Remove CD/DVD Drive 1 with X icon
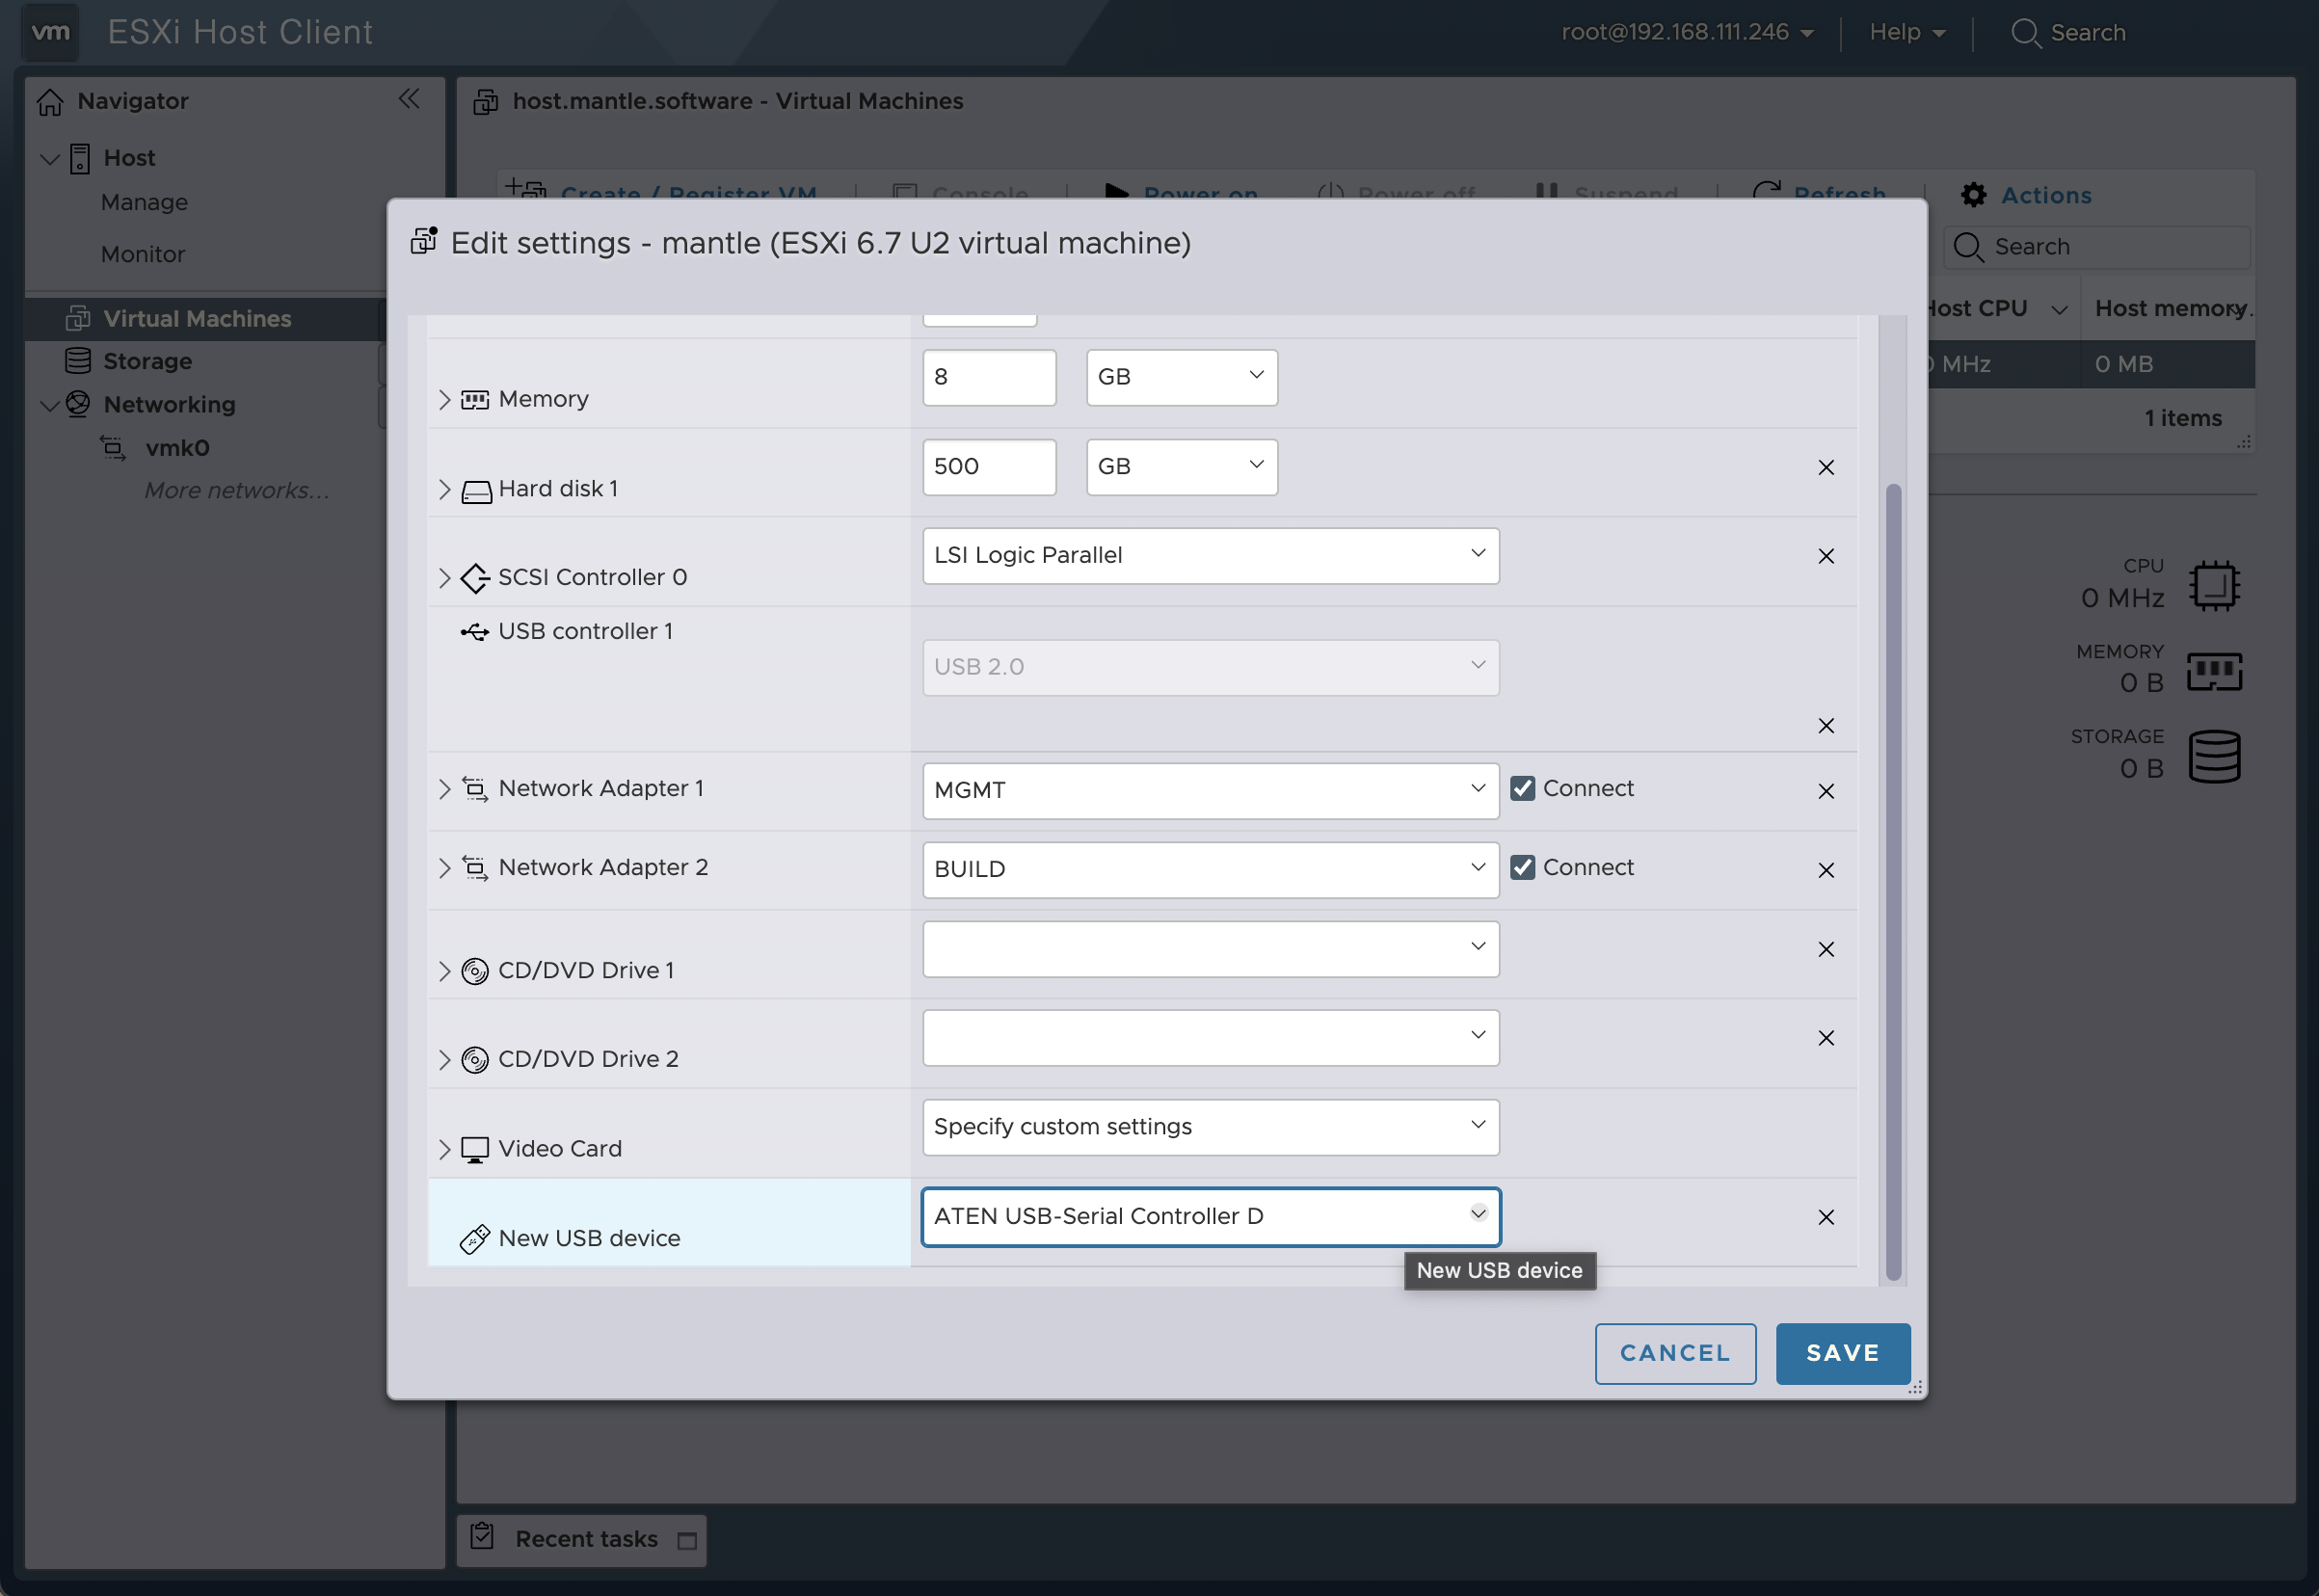Image resolution: width=2319 pixels, height=1596 pixels. pyautogui.click(x=1825, y=949)
